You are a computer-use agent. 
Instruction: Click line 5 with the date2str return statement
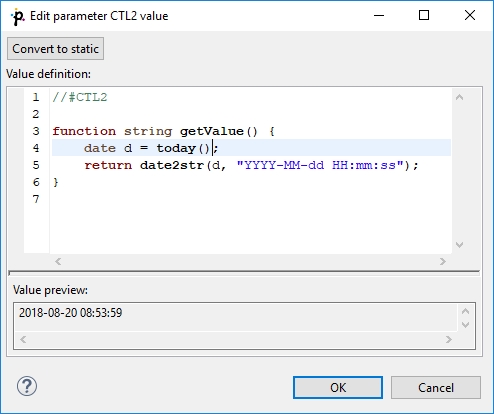click(251, 165)
